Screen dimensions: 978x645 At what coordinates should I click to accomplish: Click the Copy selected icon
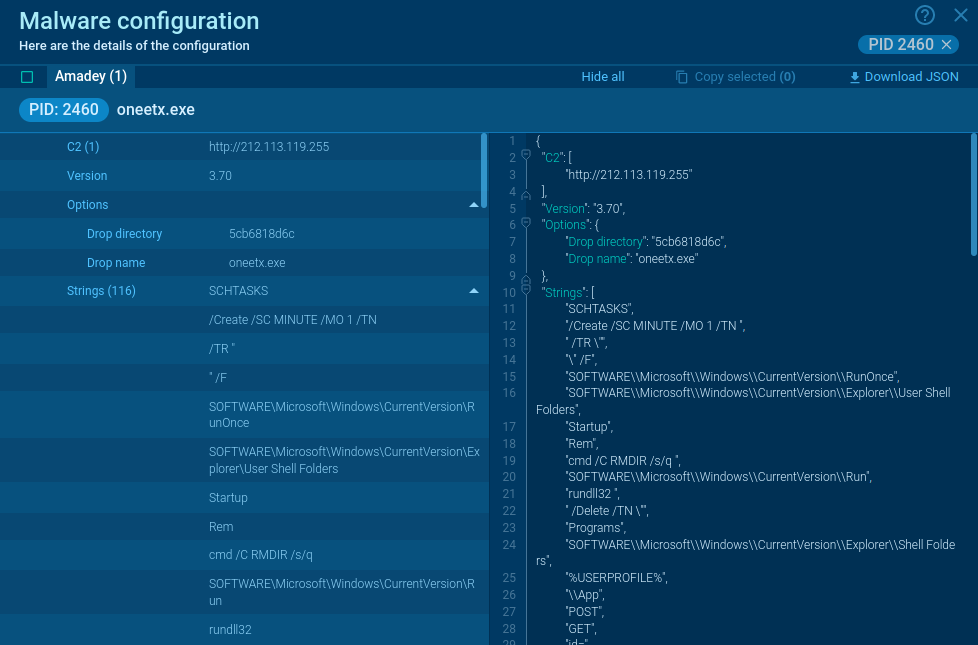682,77
